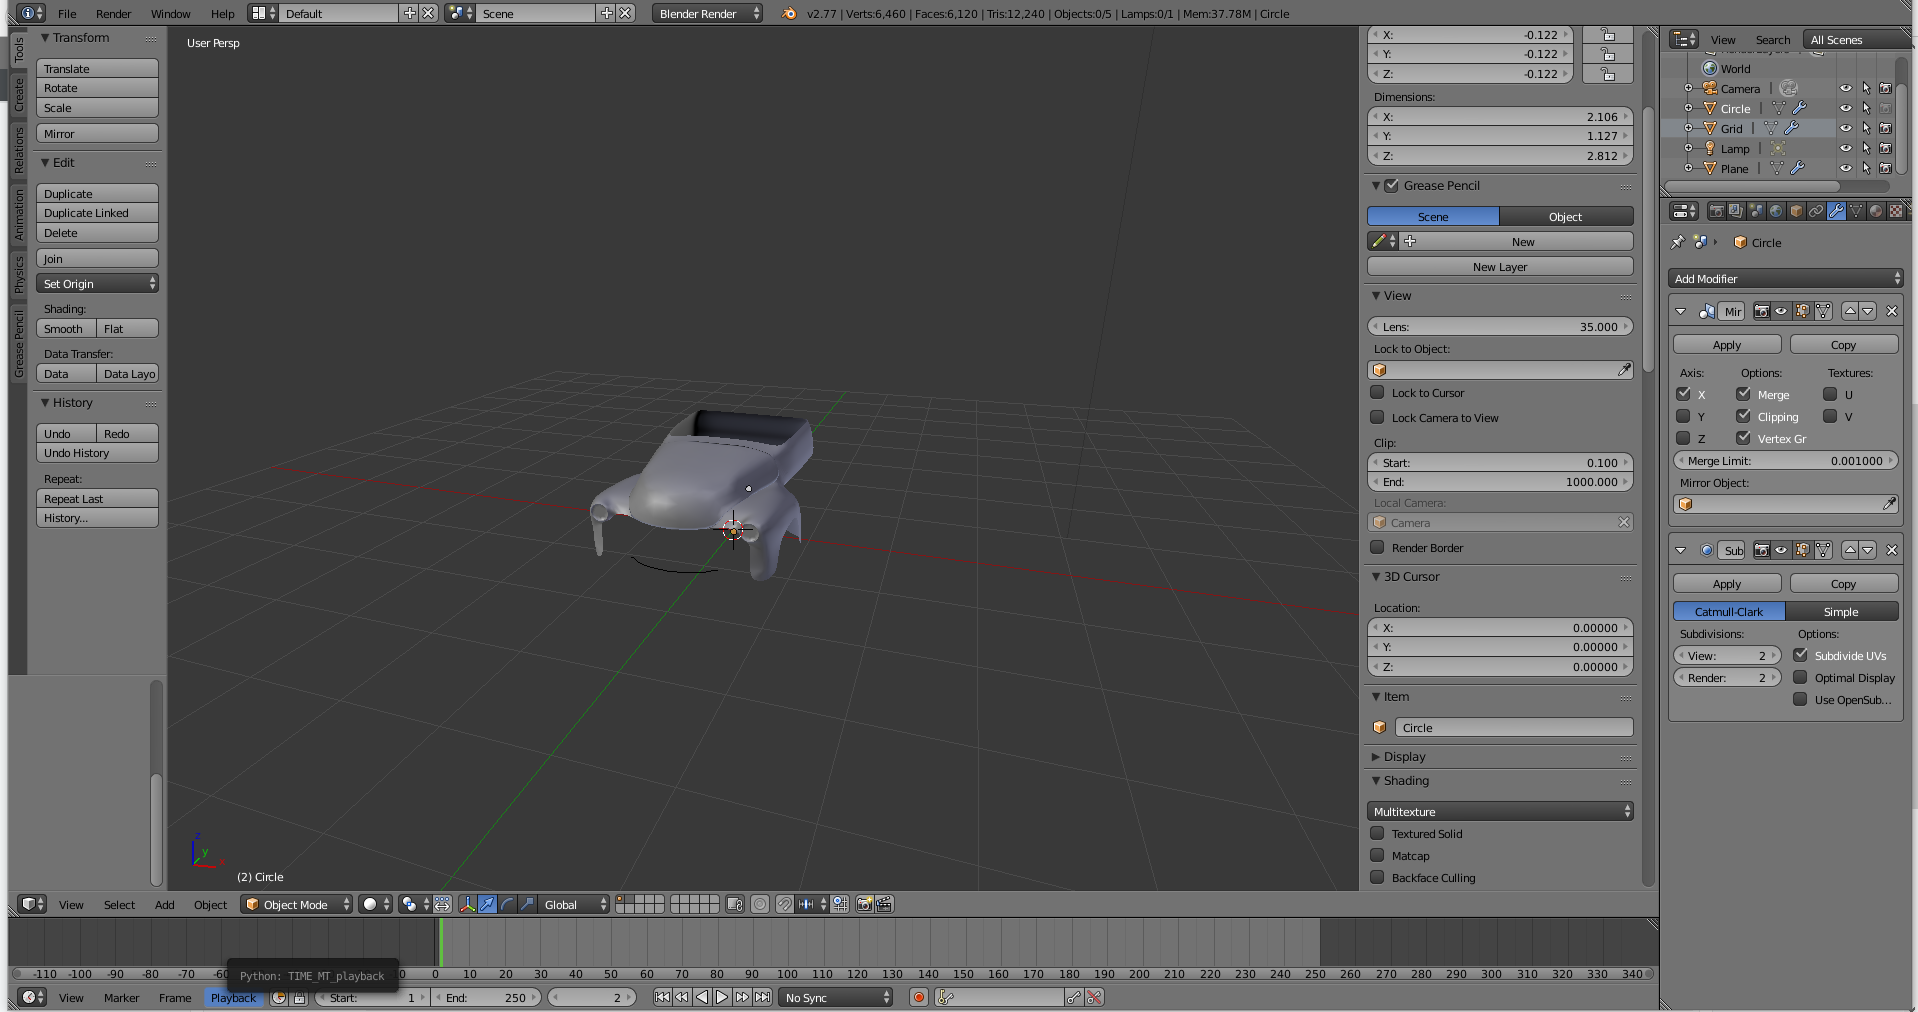1918x1012 pixels.
Task: Enable Lock to Cursor
Action: pos(1377,392)
